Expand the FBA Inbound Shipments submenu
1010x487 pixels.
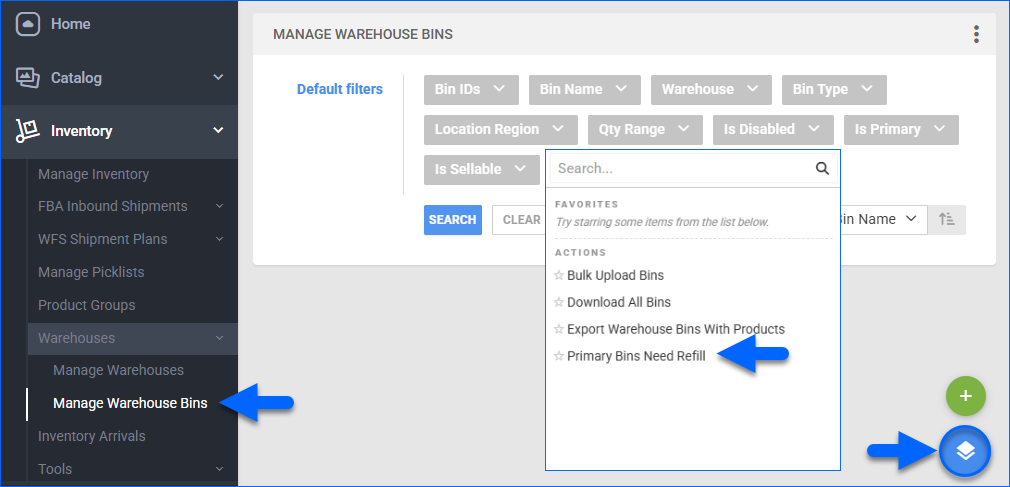coord(218,206)
